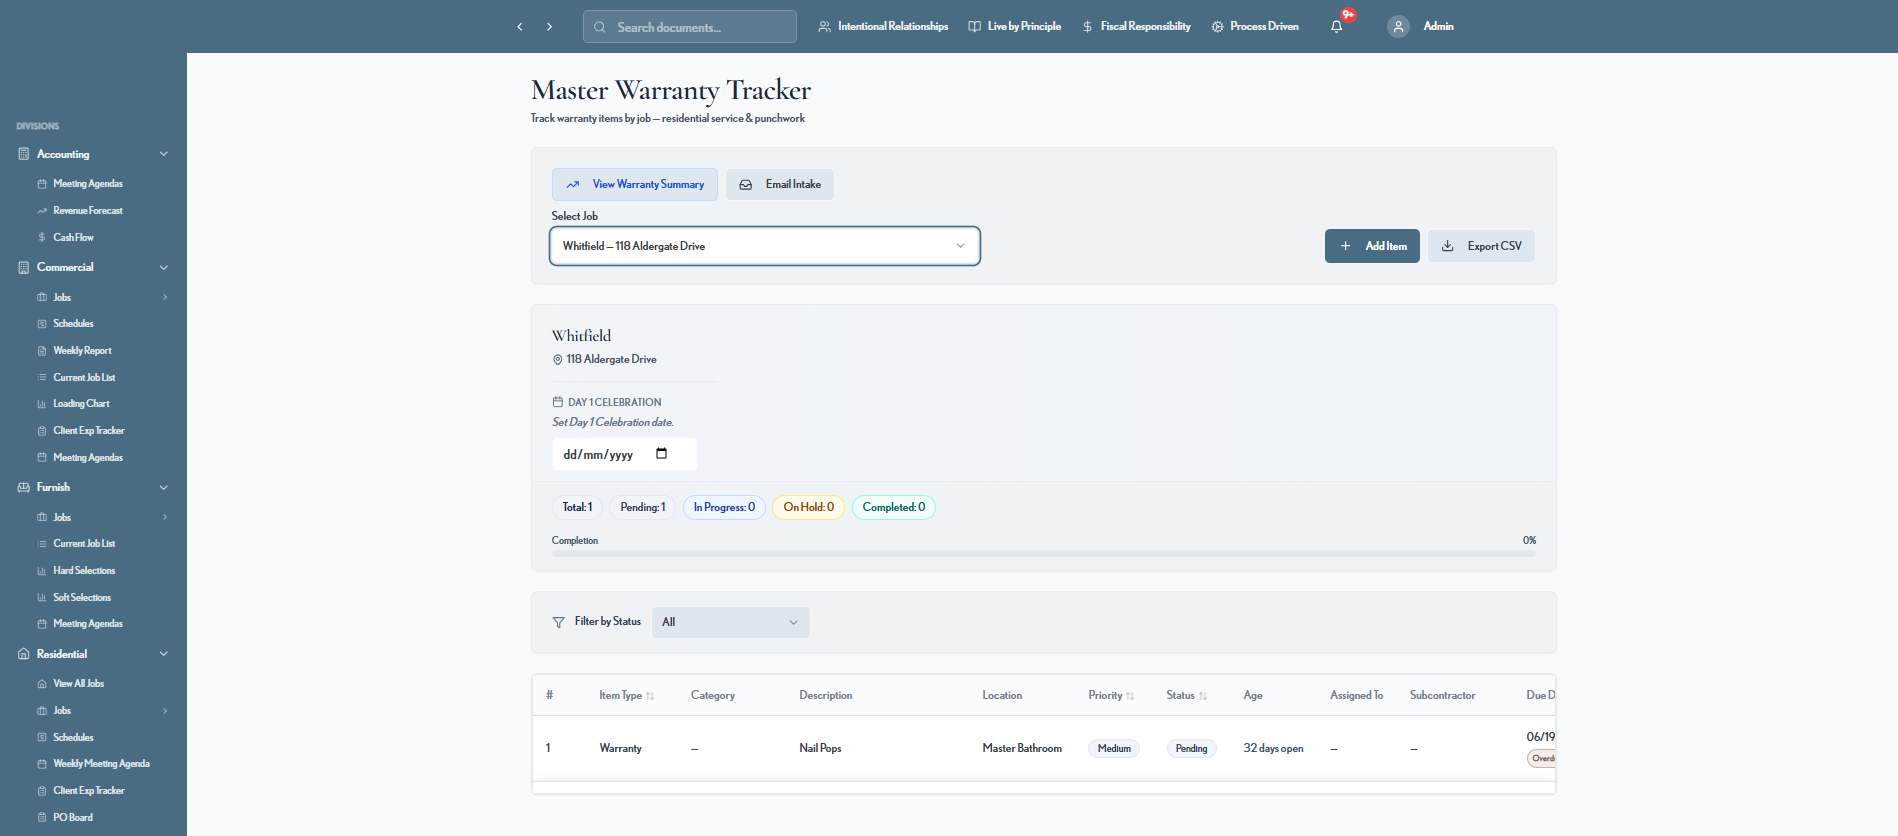Click the Pending status badge in row 1
The image size is (1898, 836).
pyautogui.click(x=1192, y=749)
